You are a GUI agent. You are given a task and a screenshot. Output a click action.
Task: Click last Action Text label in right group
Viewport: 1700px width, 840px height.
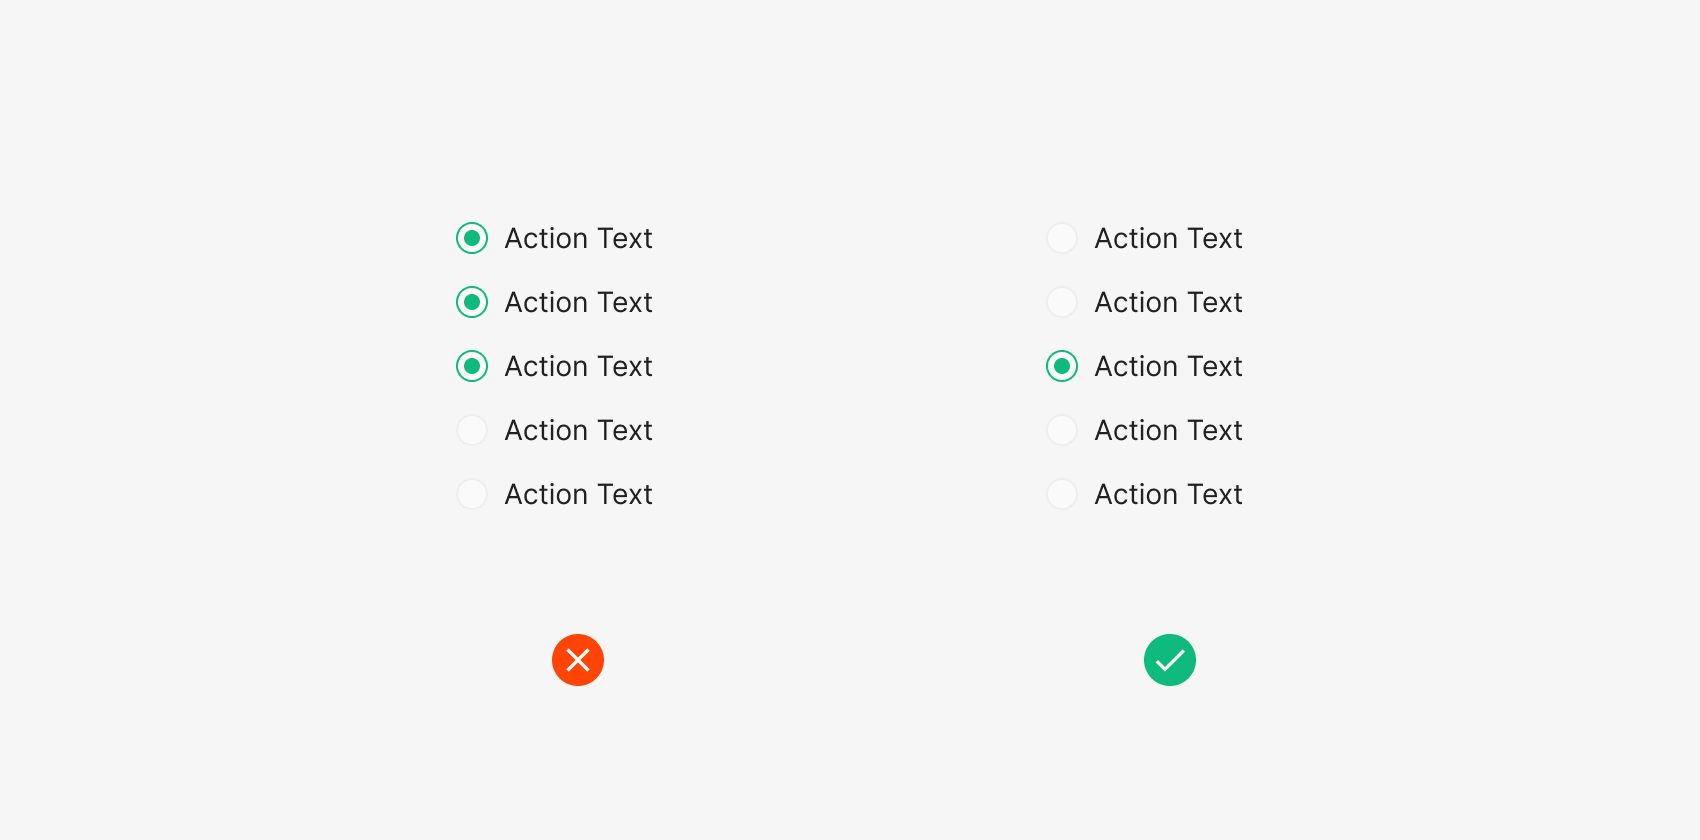pos(1168,494)
